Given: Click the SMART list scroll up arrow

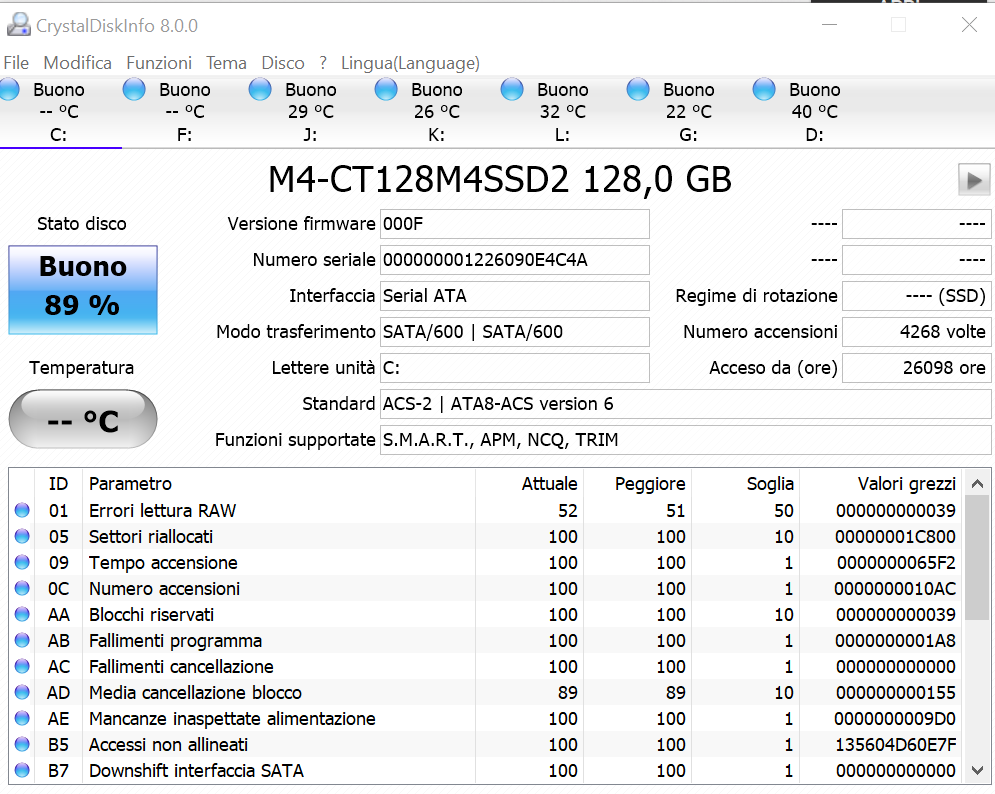Looking at the screenshot, I should 977,484.
